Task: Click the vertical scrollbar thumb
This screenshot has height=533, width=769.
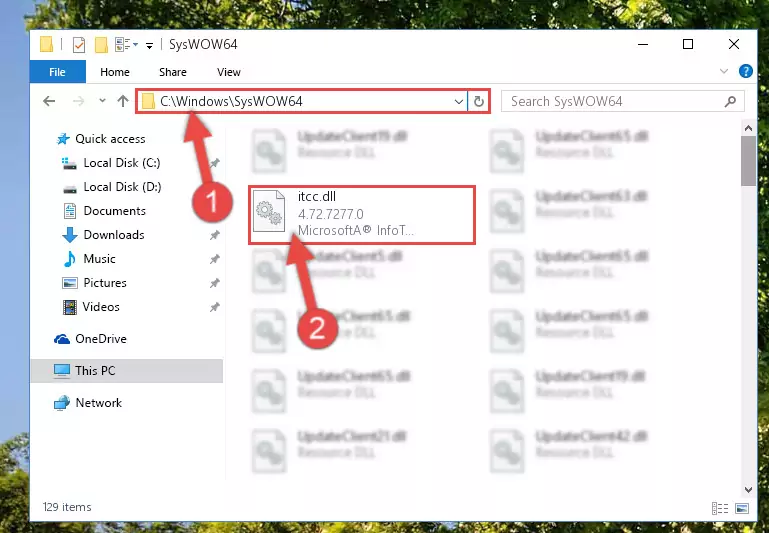Action: pos(748,161)
